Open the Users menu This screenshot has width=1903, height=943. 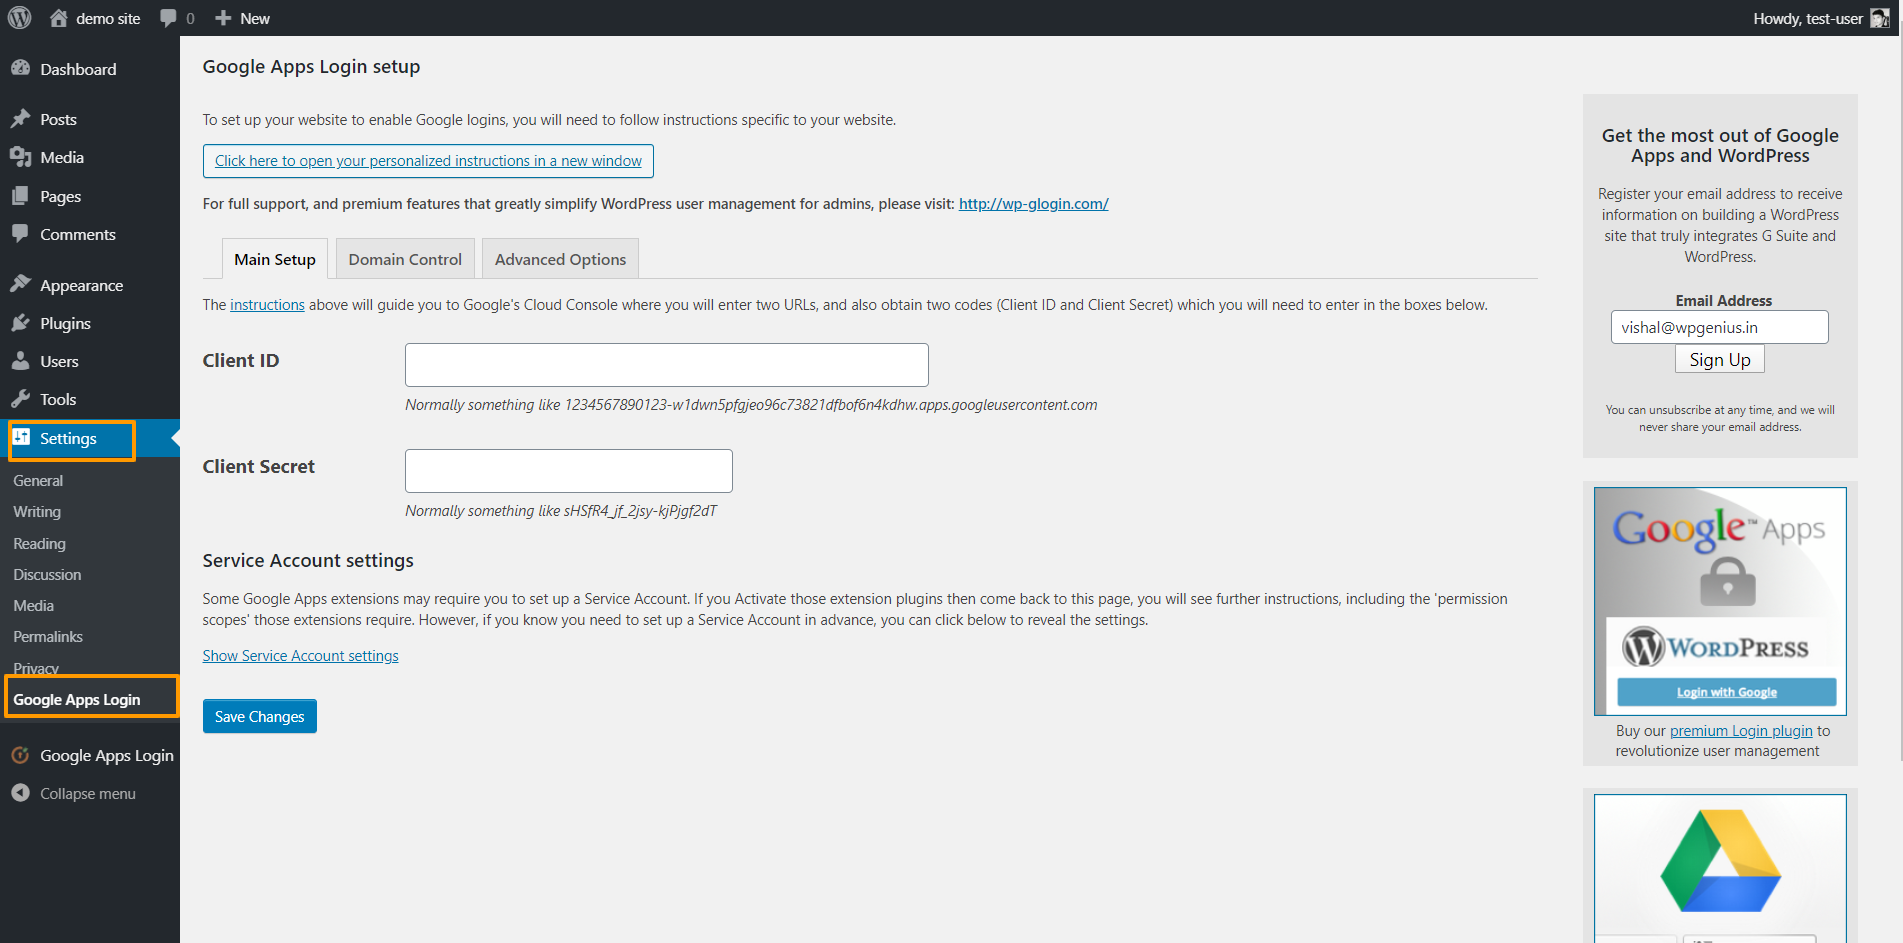59,361
